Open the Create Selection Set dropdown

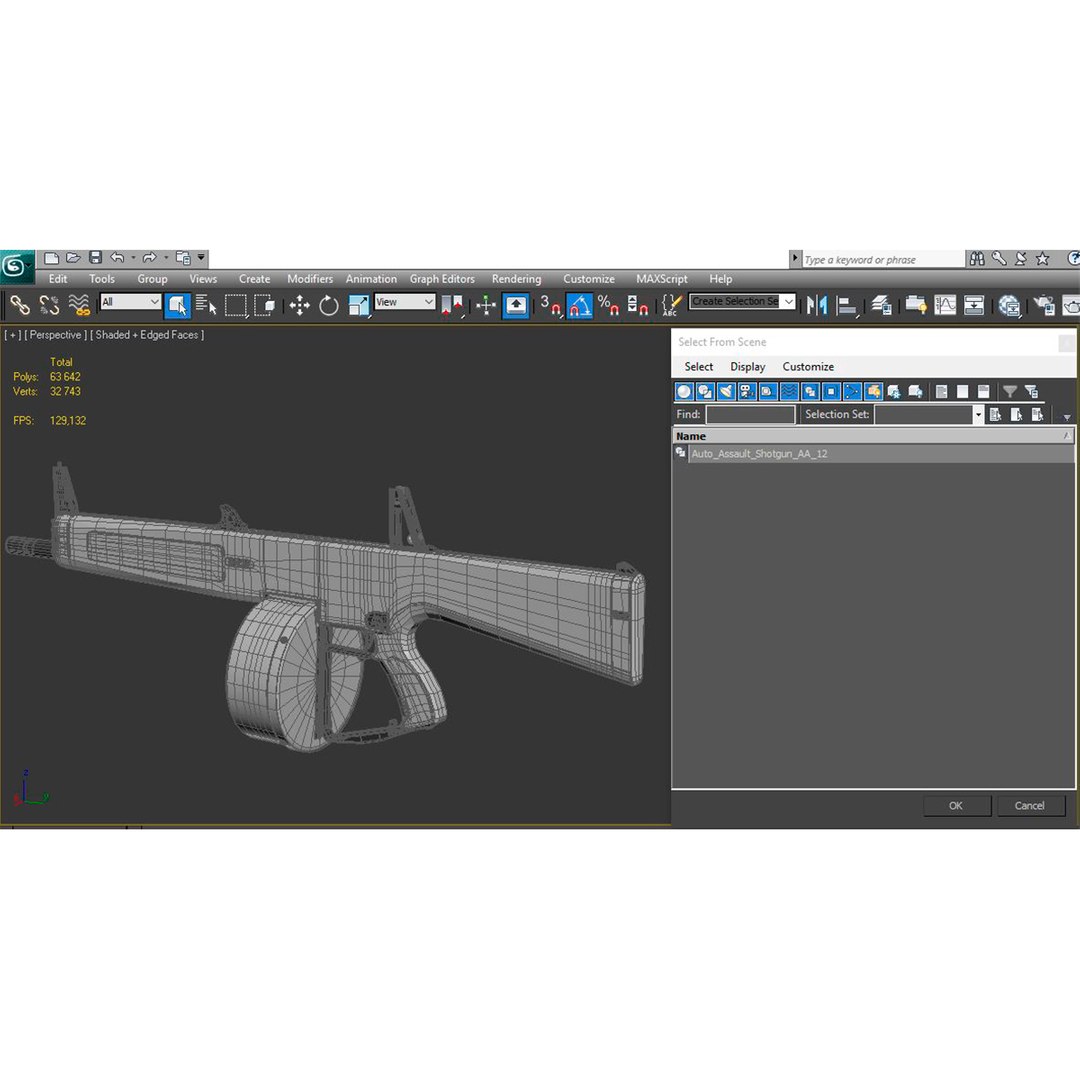coord(789,302)
